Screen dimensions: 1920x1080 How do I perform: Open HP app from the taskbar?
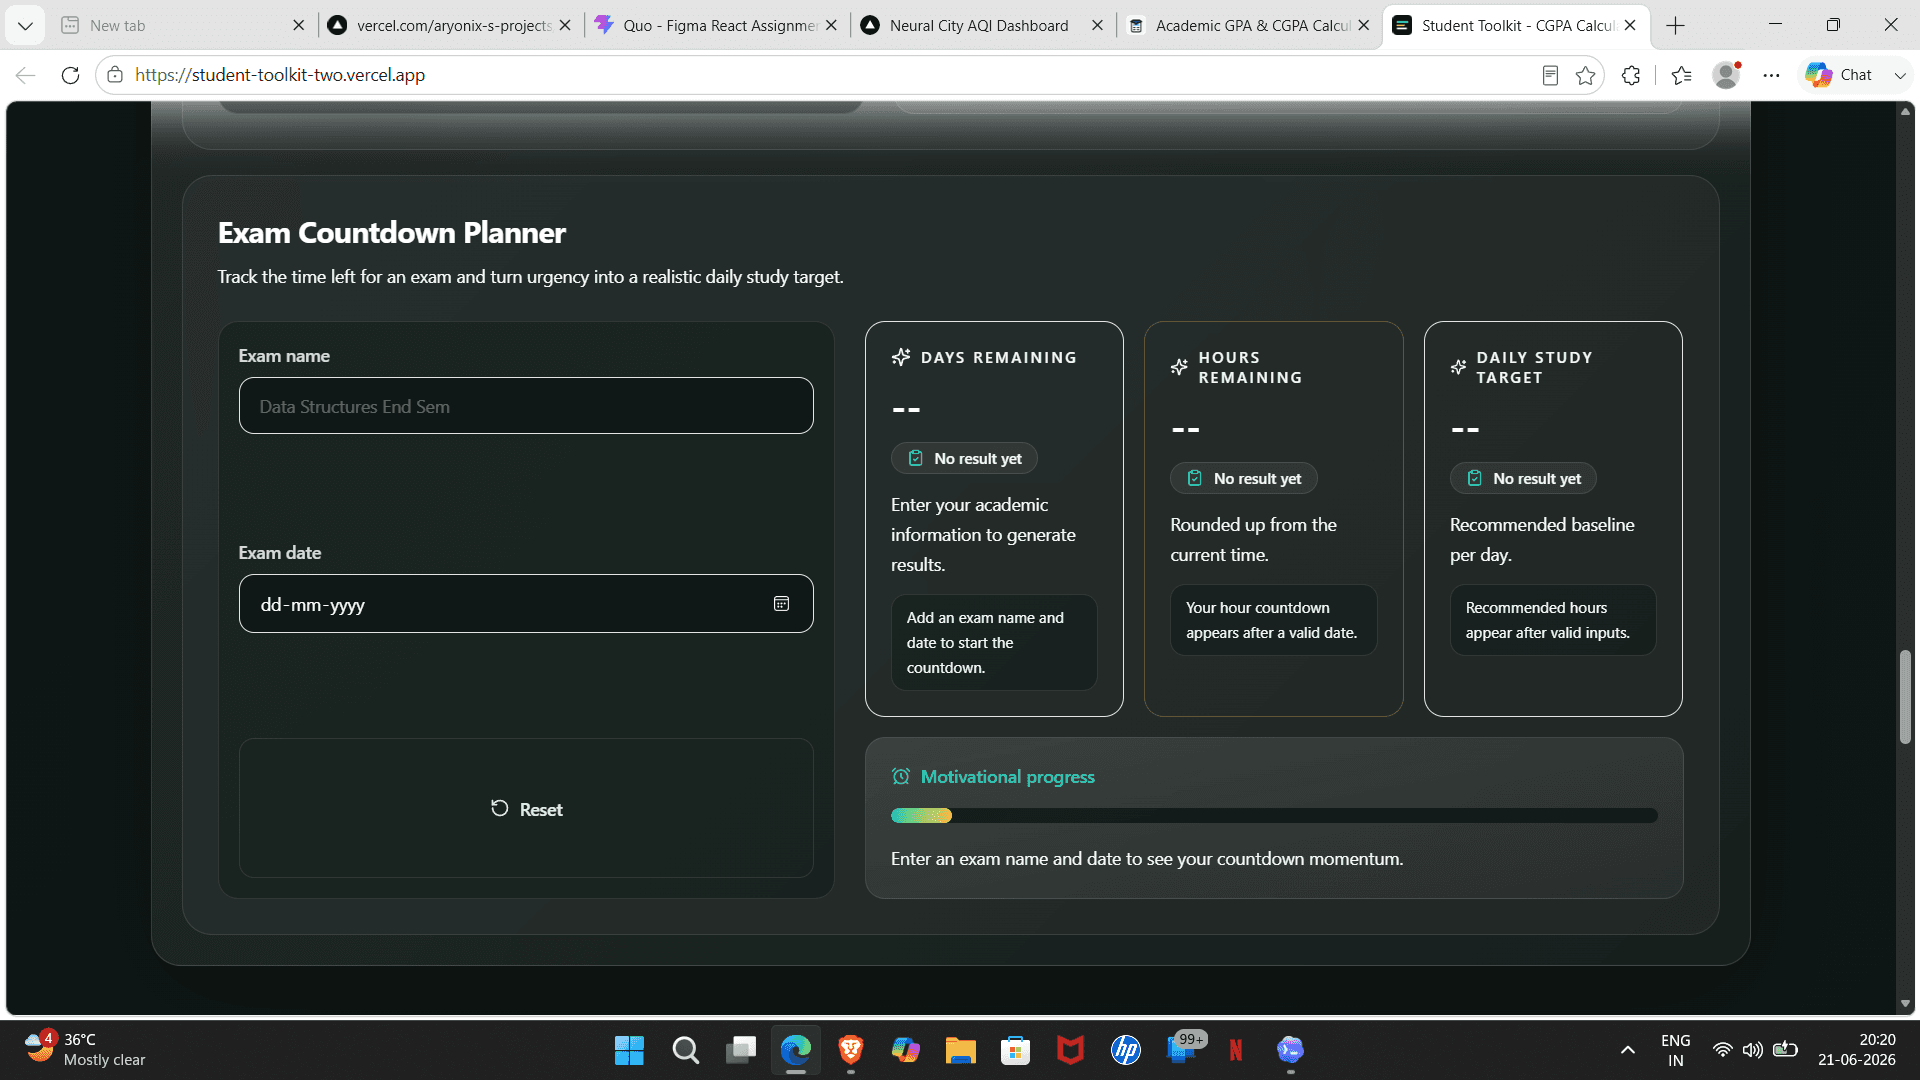click(x=1126, y=1050)
